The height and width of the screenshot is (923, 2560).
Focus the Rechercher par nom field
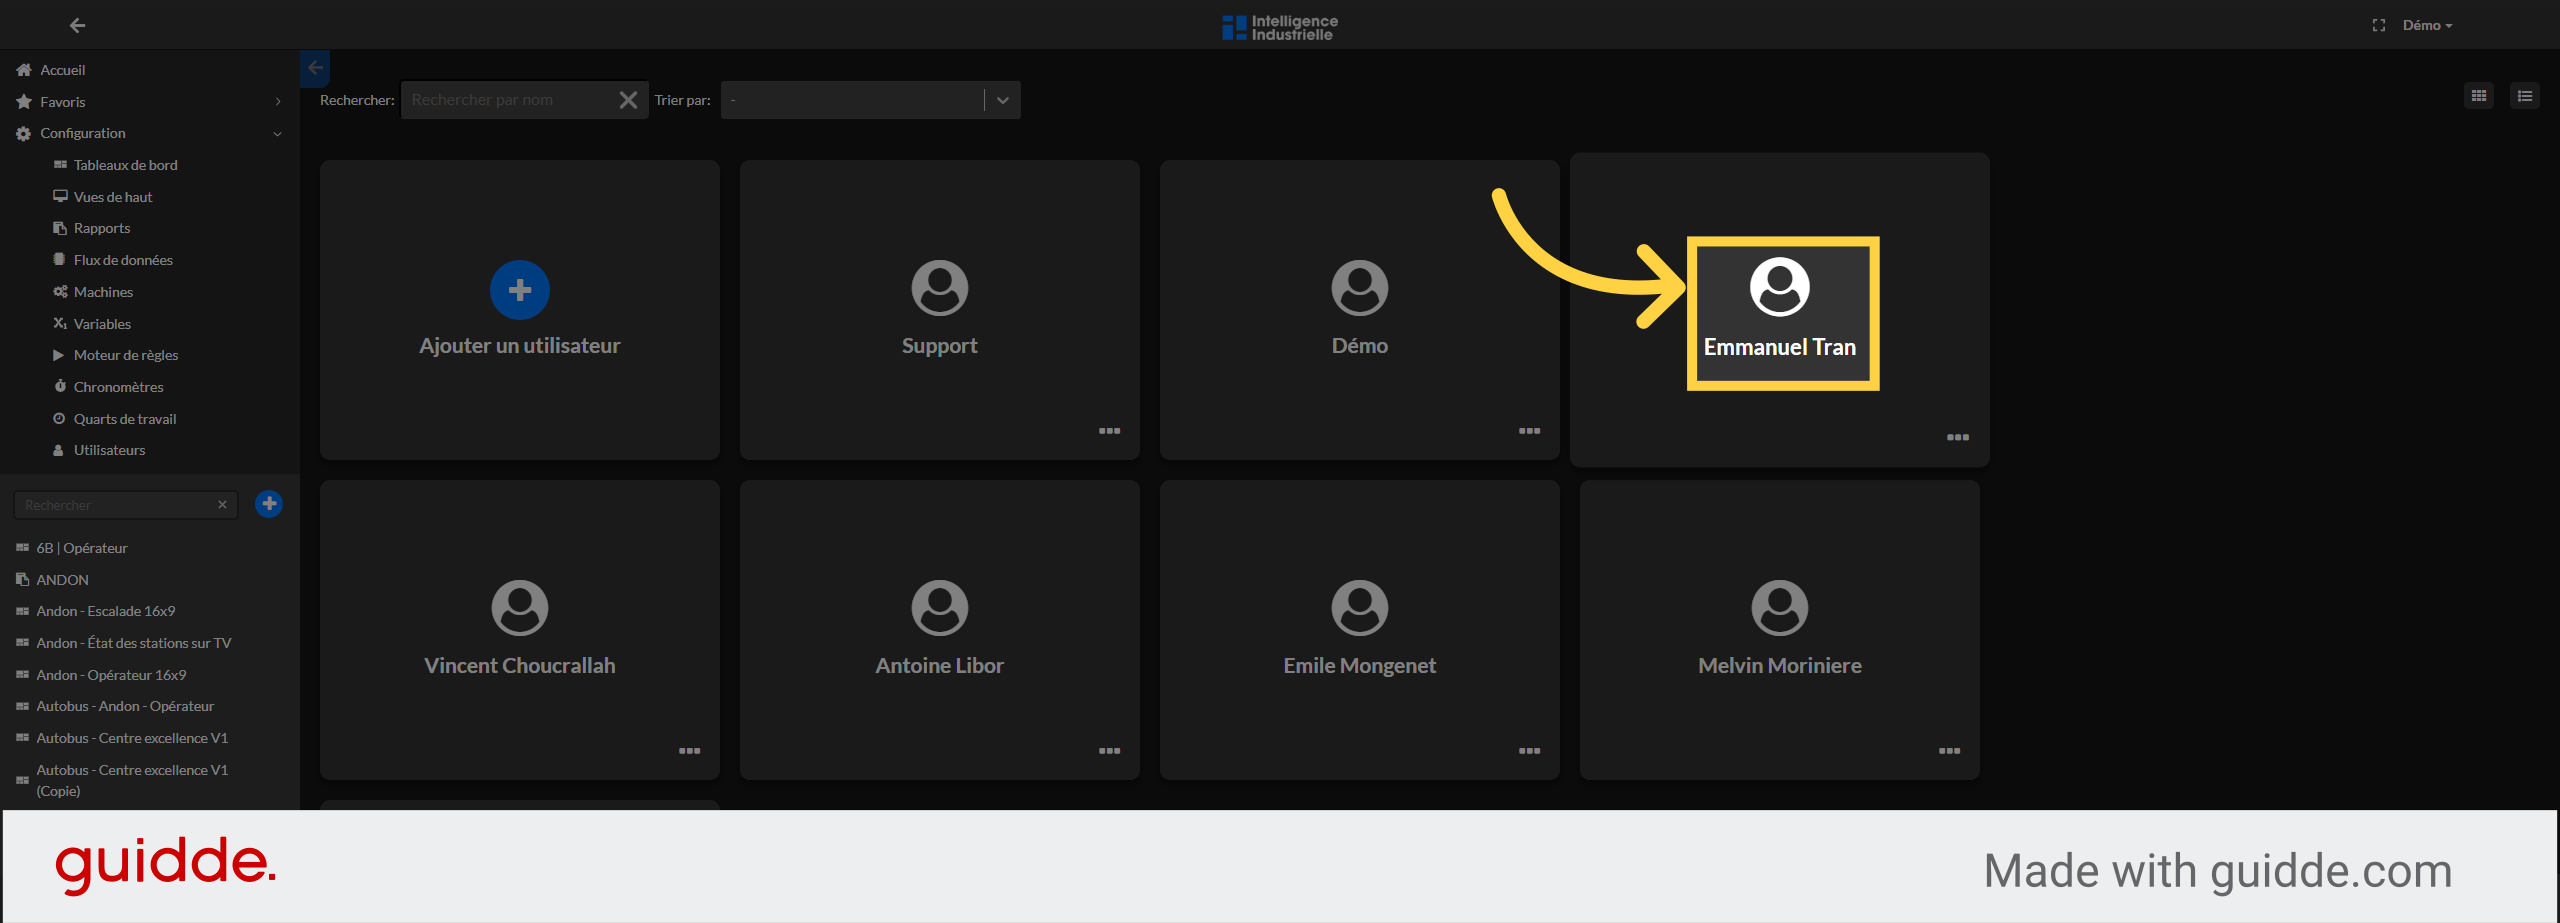510,100
